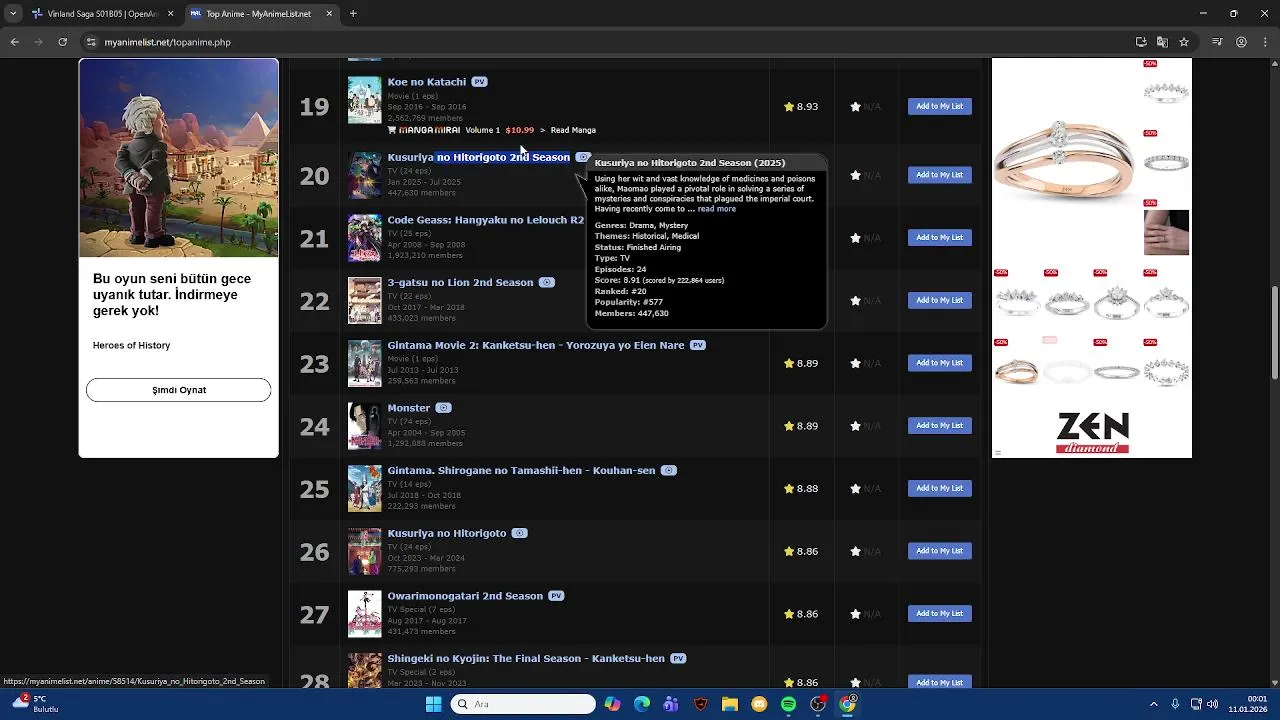Open the Monster title link
Screen dimensions: 1280x720
[x=408, y=408]
